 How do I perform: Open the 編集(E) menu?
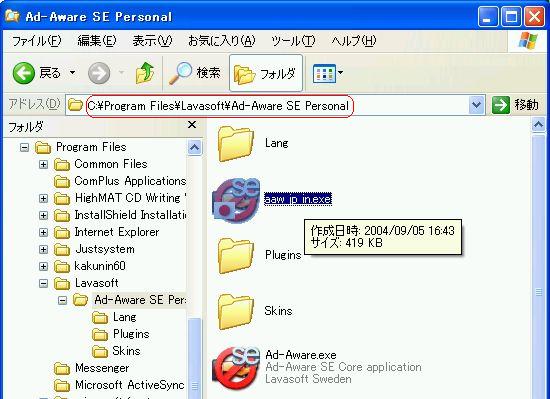coord(97,41)
